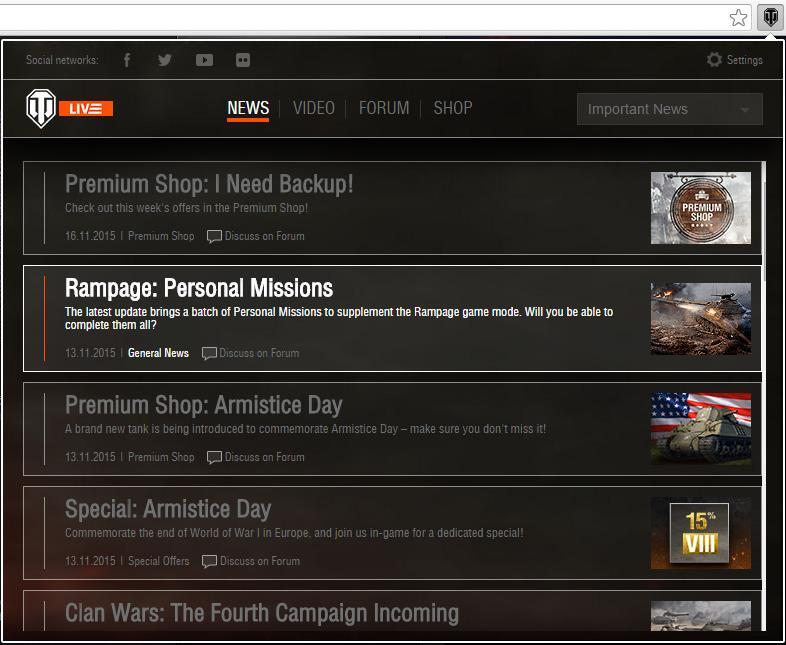
Task: Open the Rampage: Personal Missions article
Action: pyautogui.click(x=199, y=289)
